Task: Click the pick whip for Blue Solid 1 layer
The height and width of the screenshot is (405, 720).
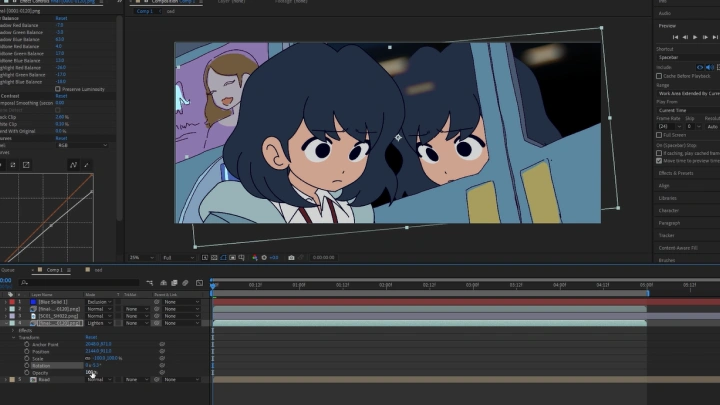Action: click(157, 302)
